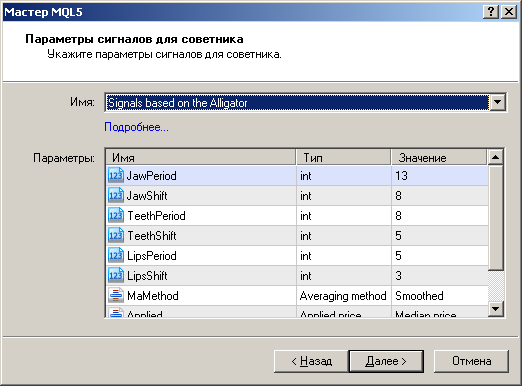Select the LipsShift parameter name

[x=147, y=276]
